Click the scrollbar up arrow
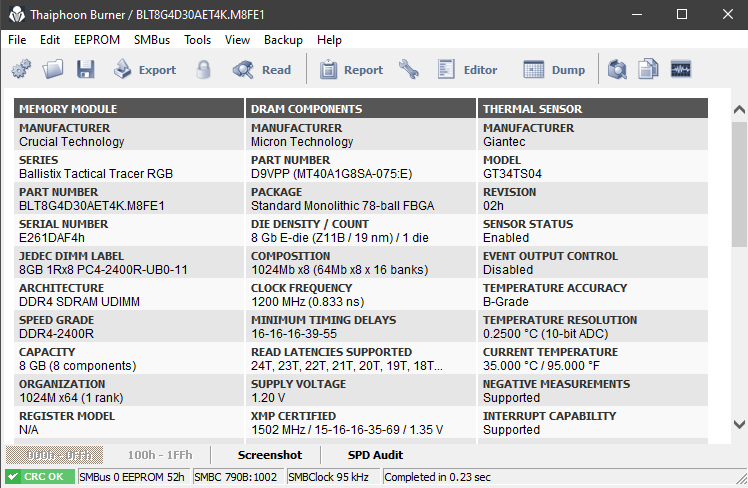The width and height of the screenshot is (748, 488). tap(739, 110)
